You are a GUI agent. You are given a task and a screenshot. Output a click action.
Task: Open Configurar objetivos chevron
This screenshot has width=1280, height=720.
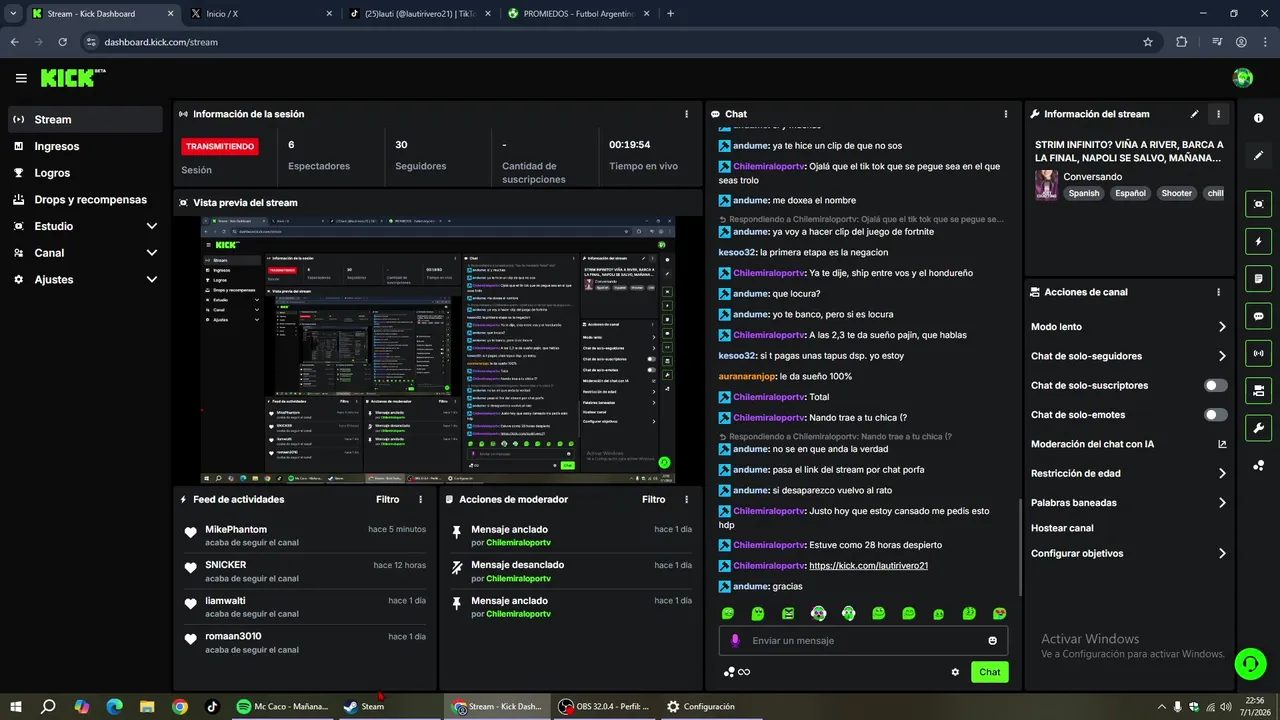1222,553
